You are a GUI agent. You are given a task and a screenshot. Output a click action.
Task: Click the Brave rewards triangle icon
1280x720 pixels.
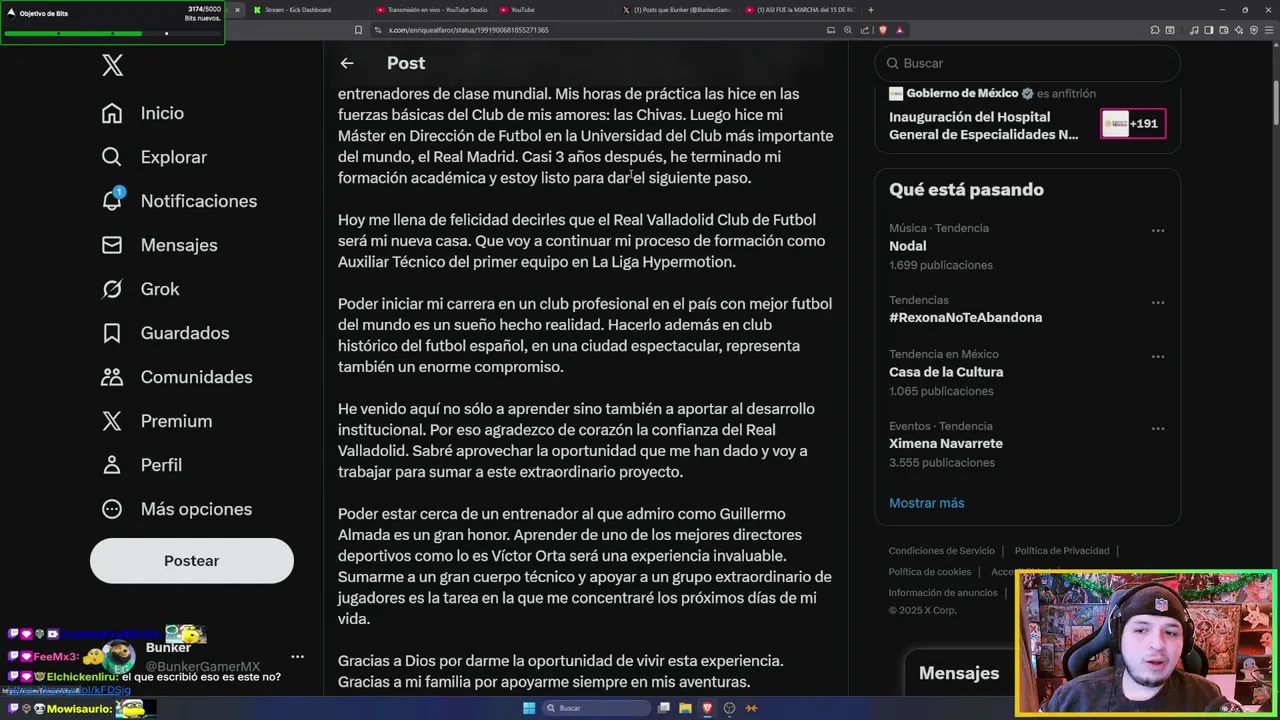900,30
